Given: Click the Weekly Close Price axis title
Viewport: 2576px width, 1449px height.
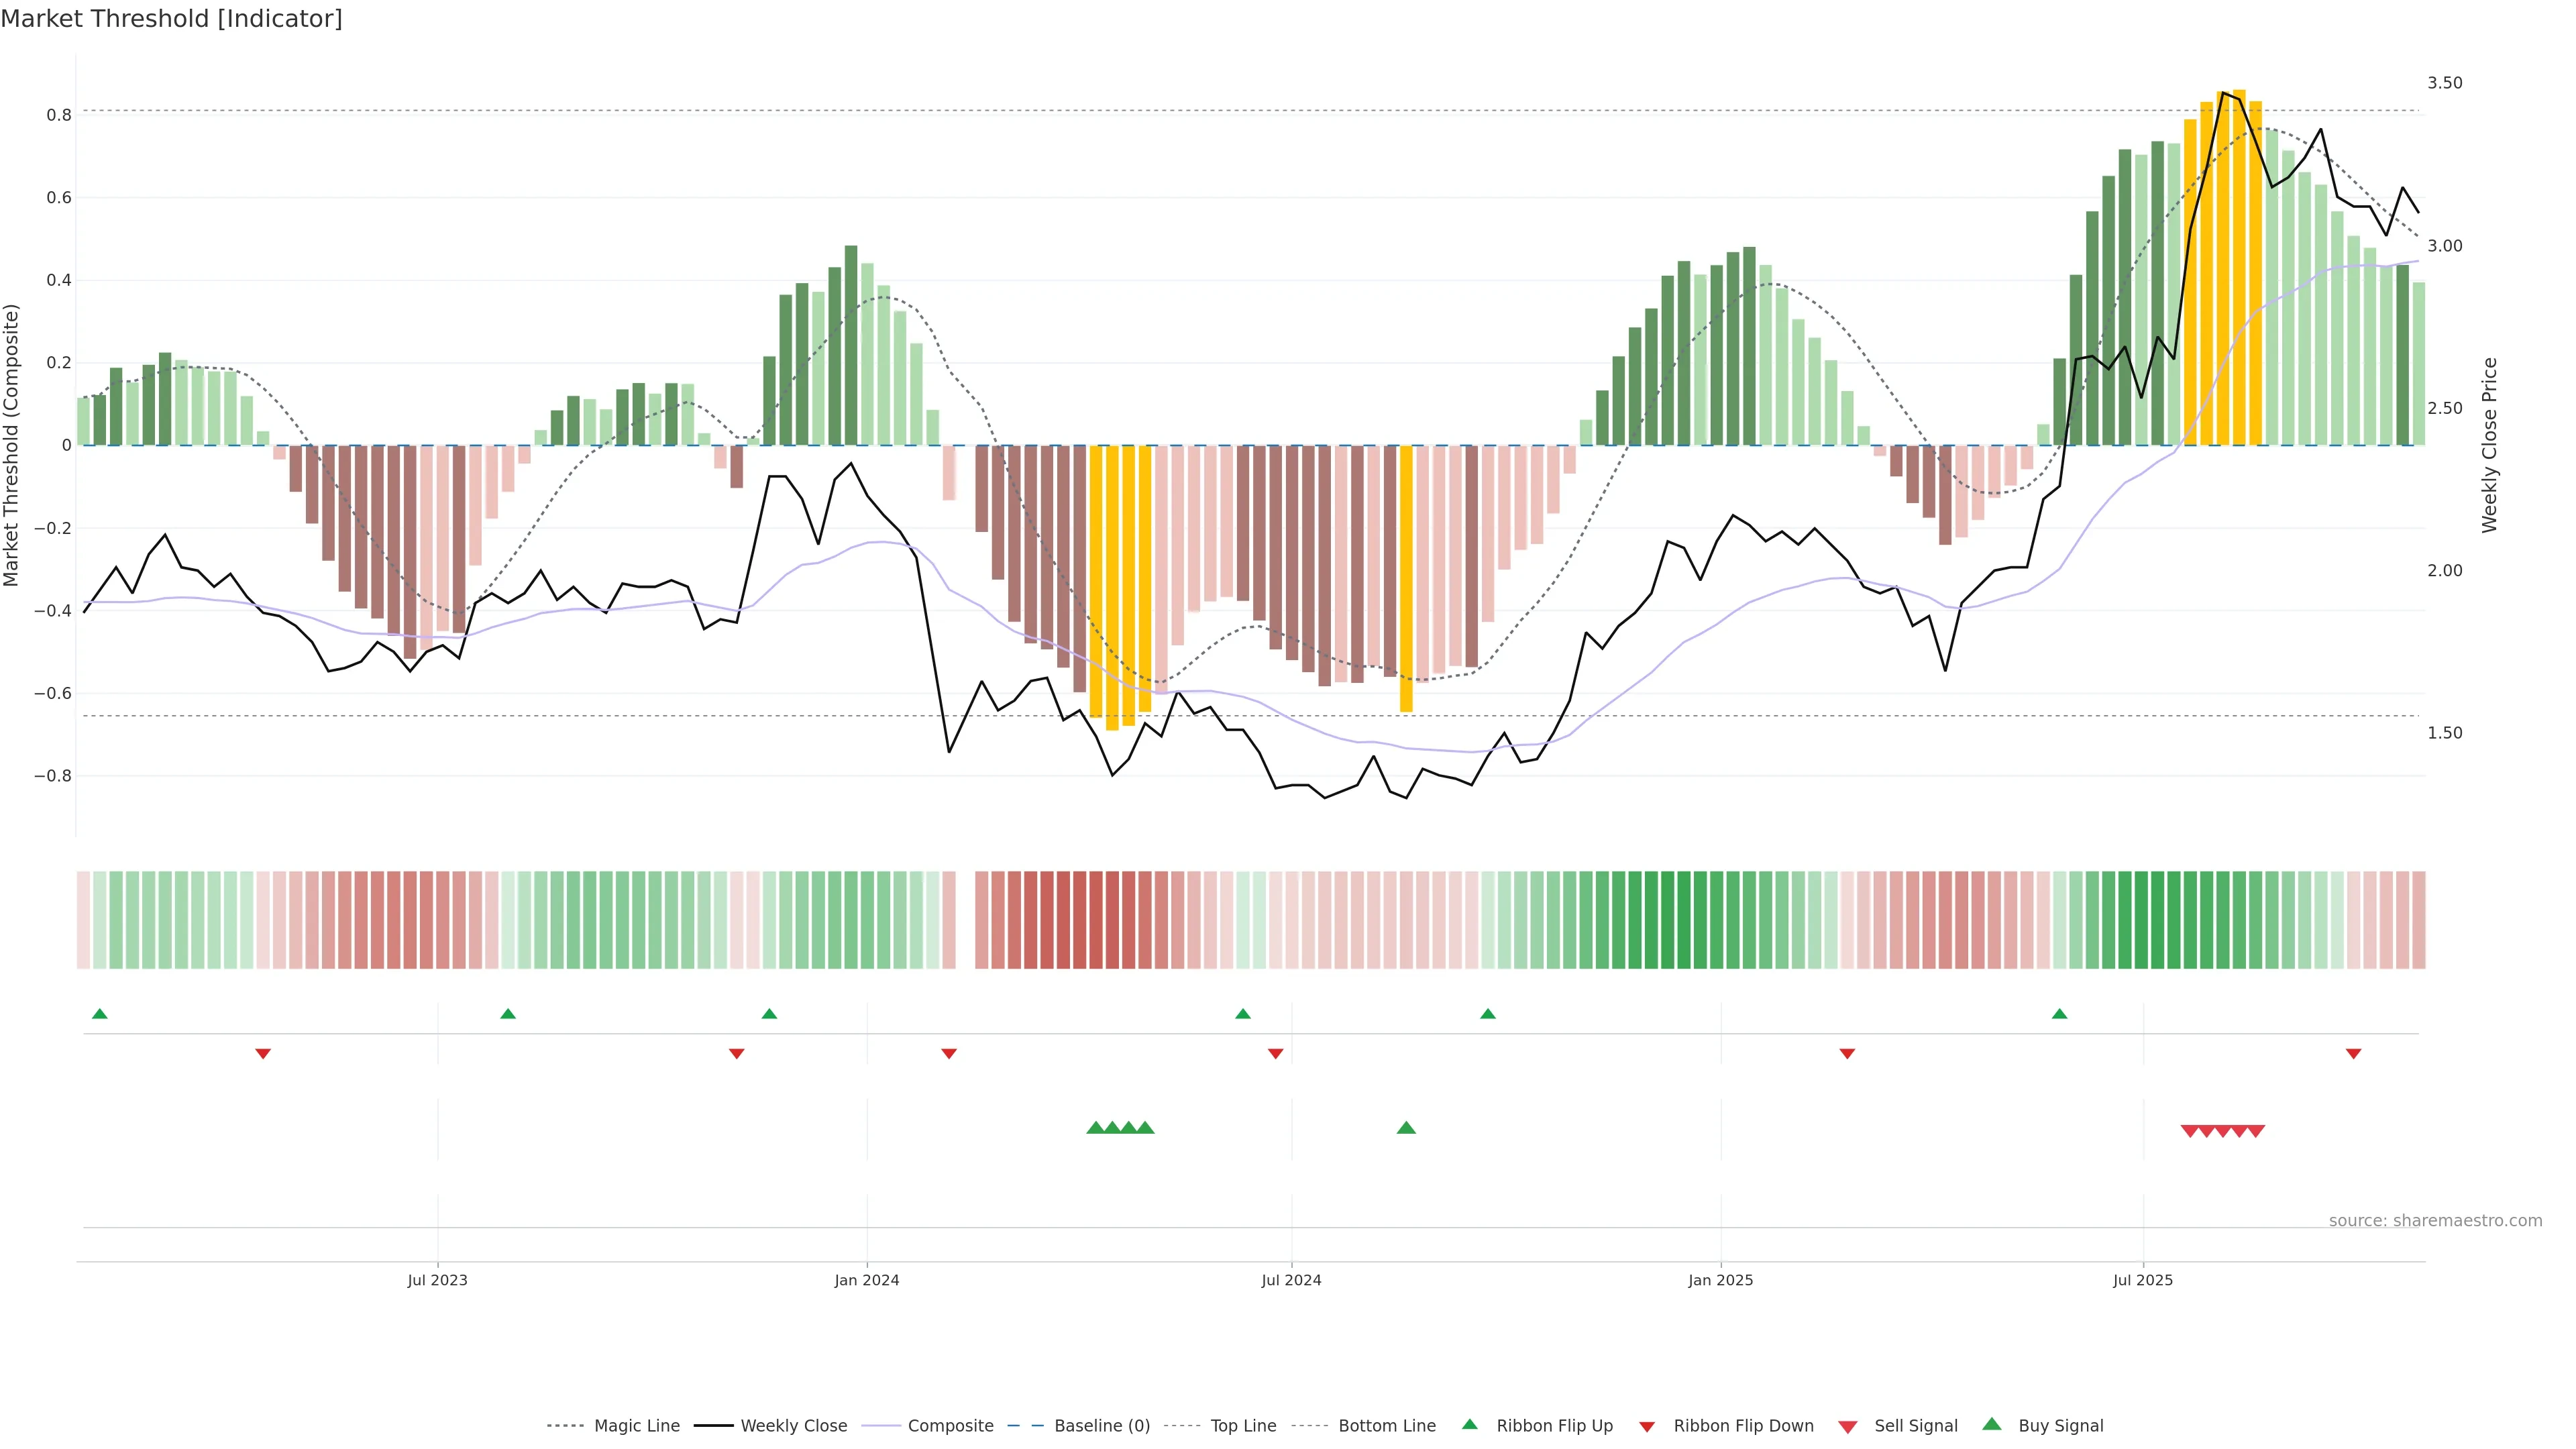Looking at the screenshot, I should 2489,445.
